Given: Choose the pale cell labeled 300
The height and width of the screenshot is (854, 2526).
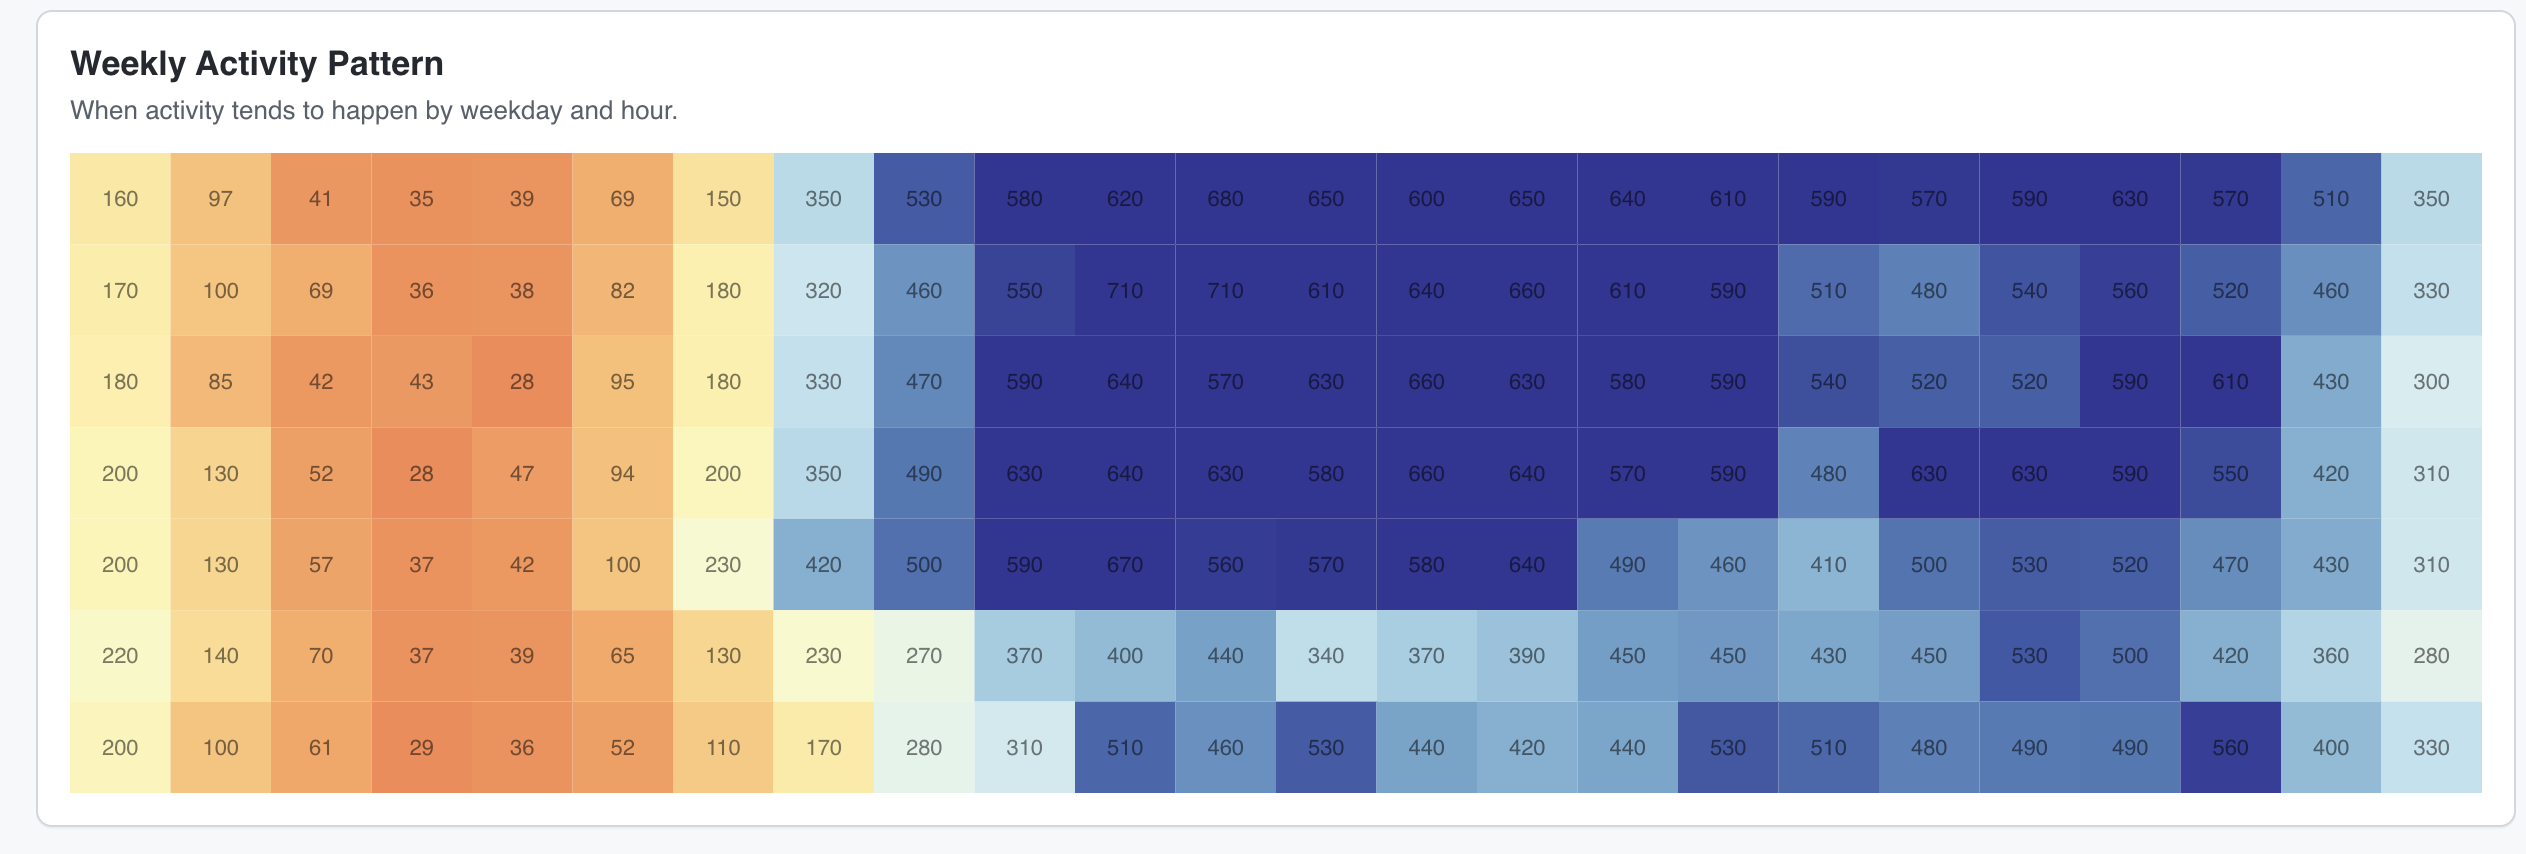Looking at the screenshot, I should click(x=2431, y=381).
